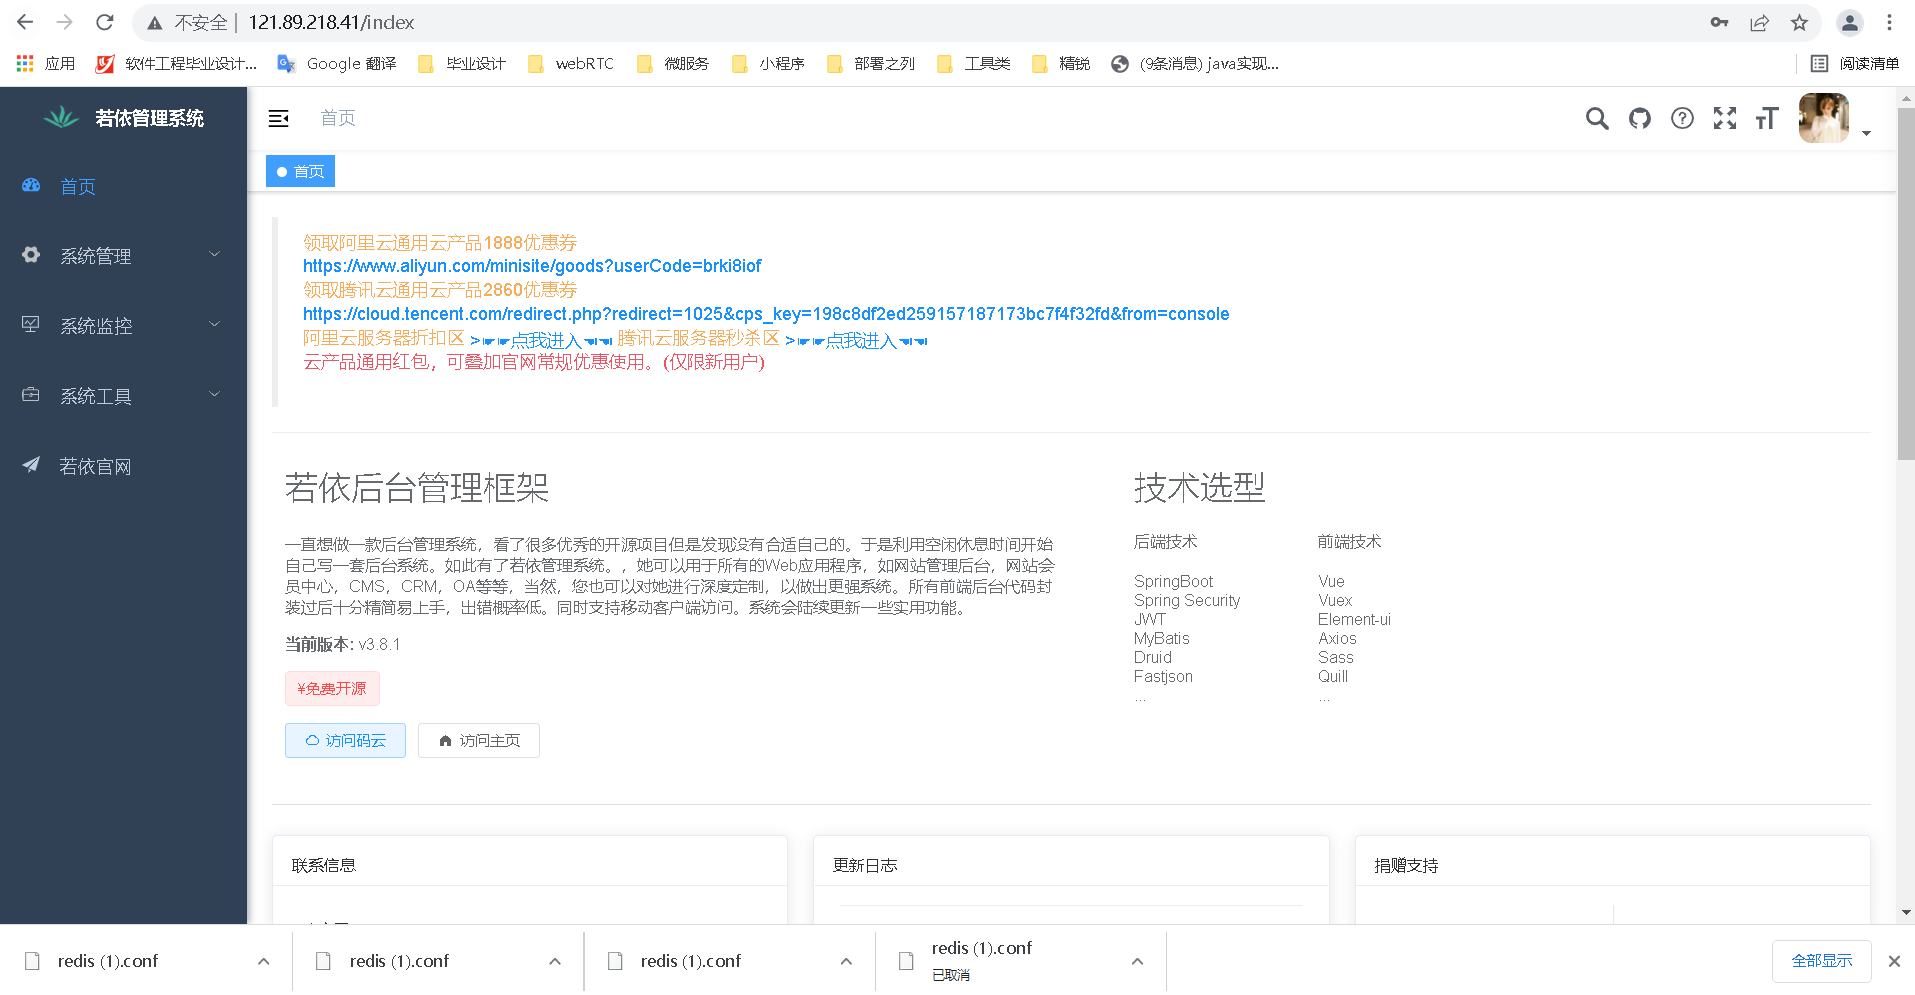Click the page vertical scrollbar thumb

coord(1906,282)
